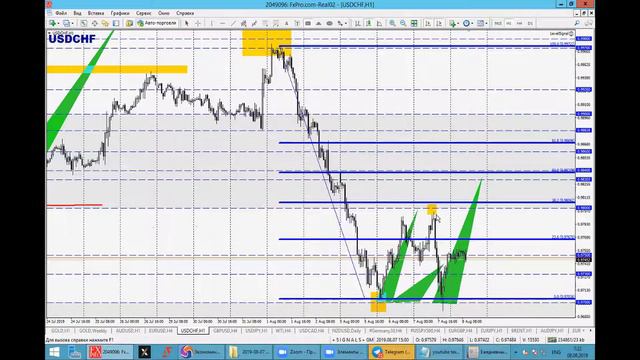Image resolution: width=640 pixels, height=360 pixels.
Task: Open the Справка menu
Action: click(x=185, y=13)
